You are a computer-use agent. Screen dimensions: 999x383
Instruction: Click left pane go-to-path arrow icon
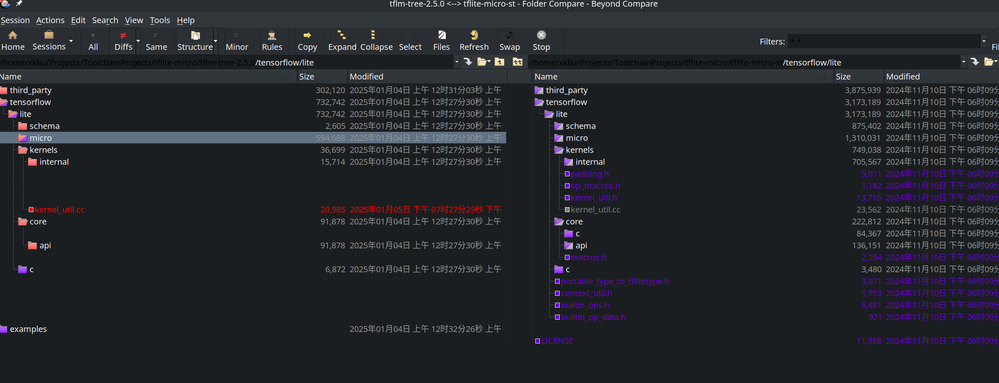point(468,62)
